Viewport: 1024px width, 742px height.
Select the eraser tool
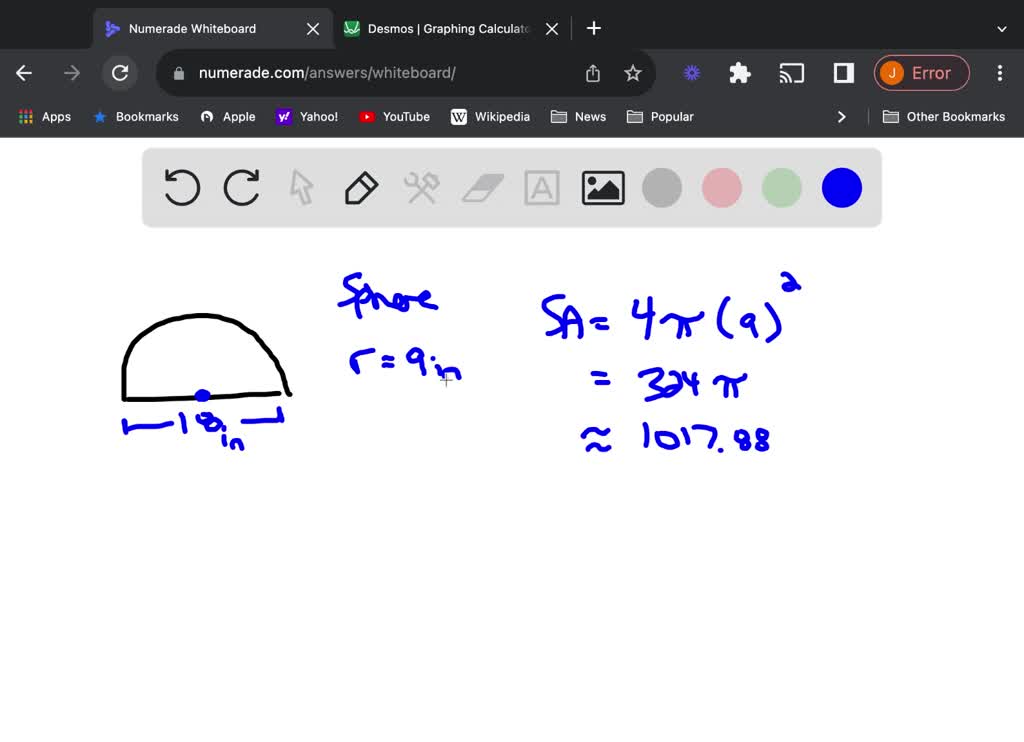click(x=481, y=187)
